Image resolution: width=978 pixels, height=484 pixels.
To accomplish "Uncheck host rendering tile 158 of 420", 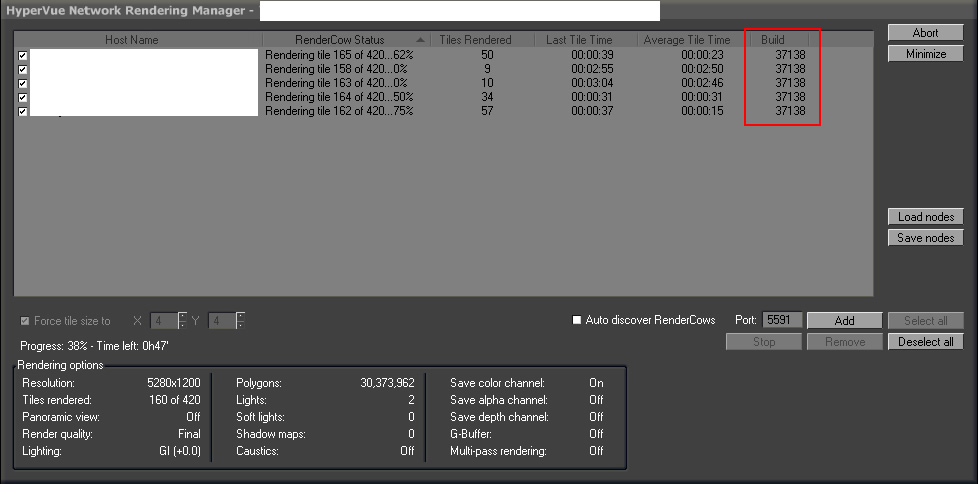I will (x=23, y=69).
